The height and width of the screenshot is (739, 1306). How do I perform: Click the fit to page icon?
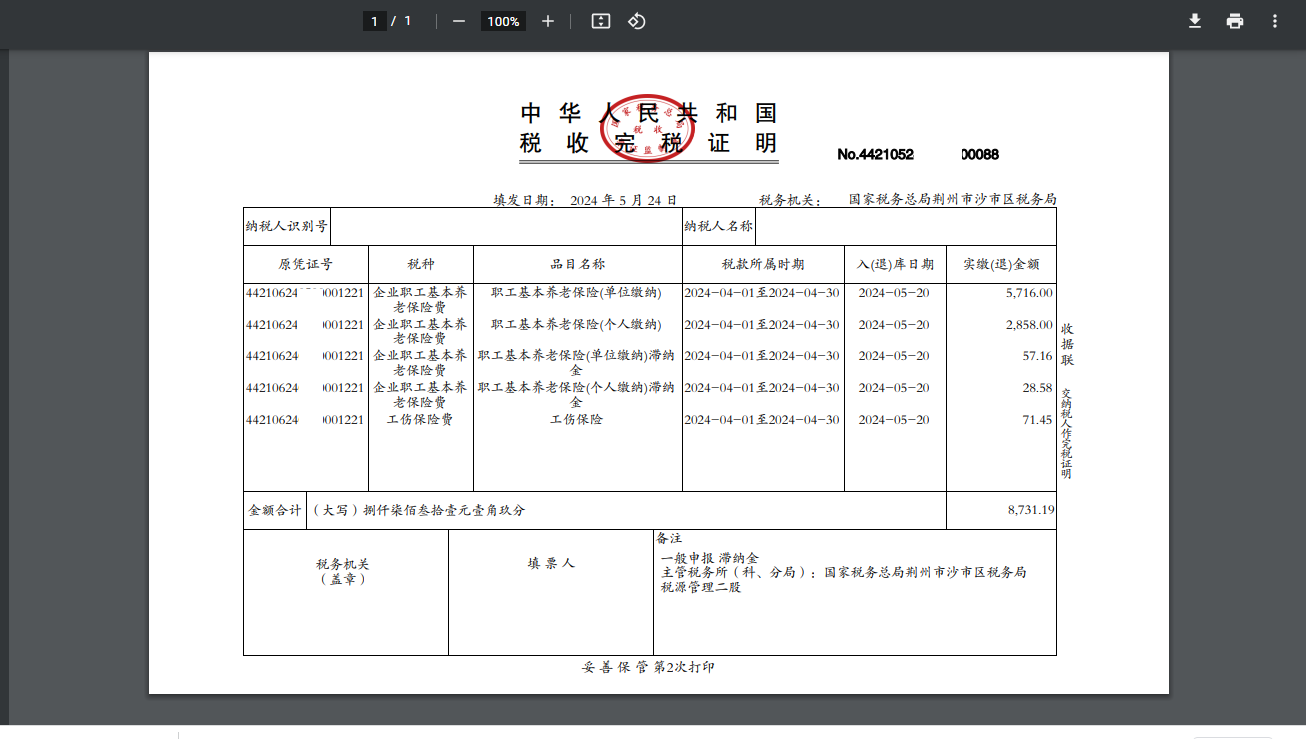pos(600,21)
